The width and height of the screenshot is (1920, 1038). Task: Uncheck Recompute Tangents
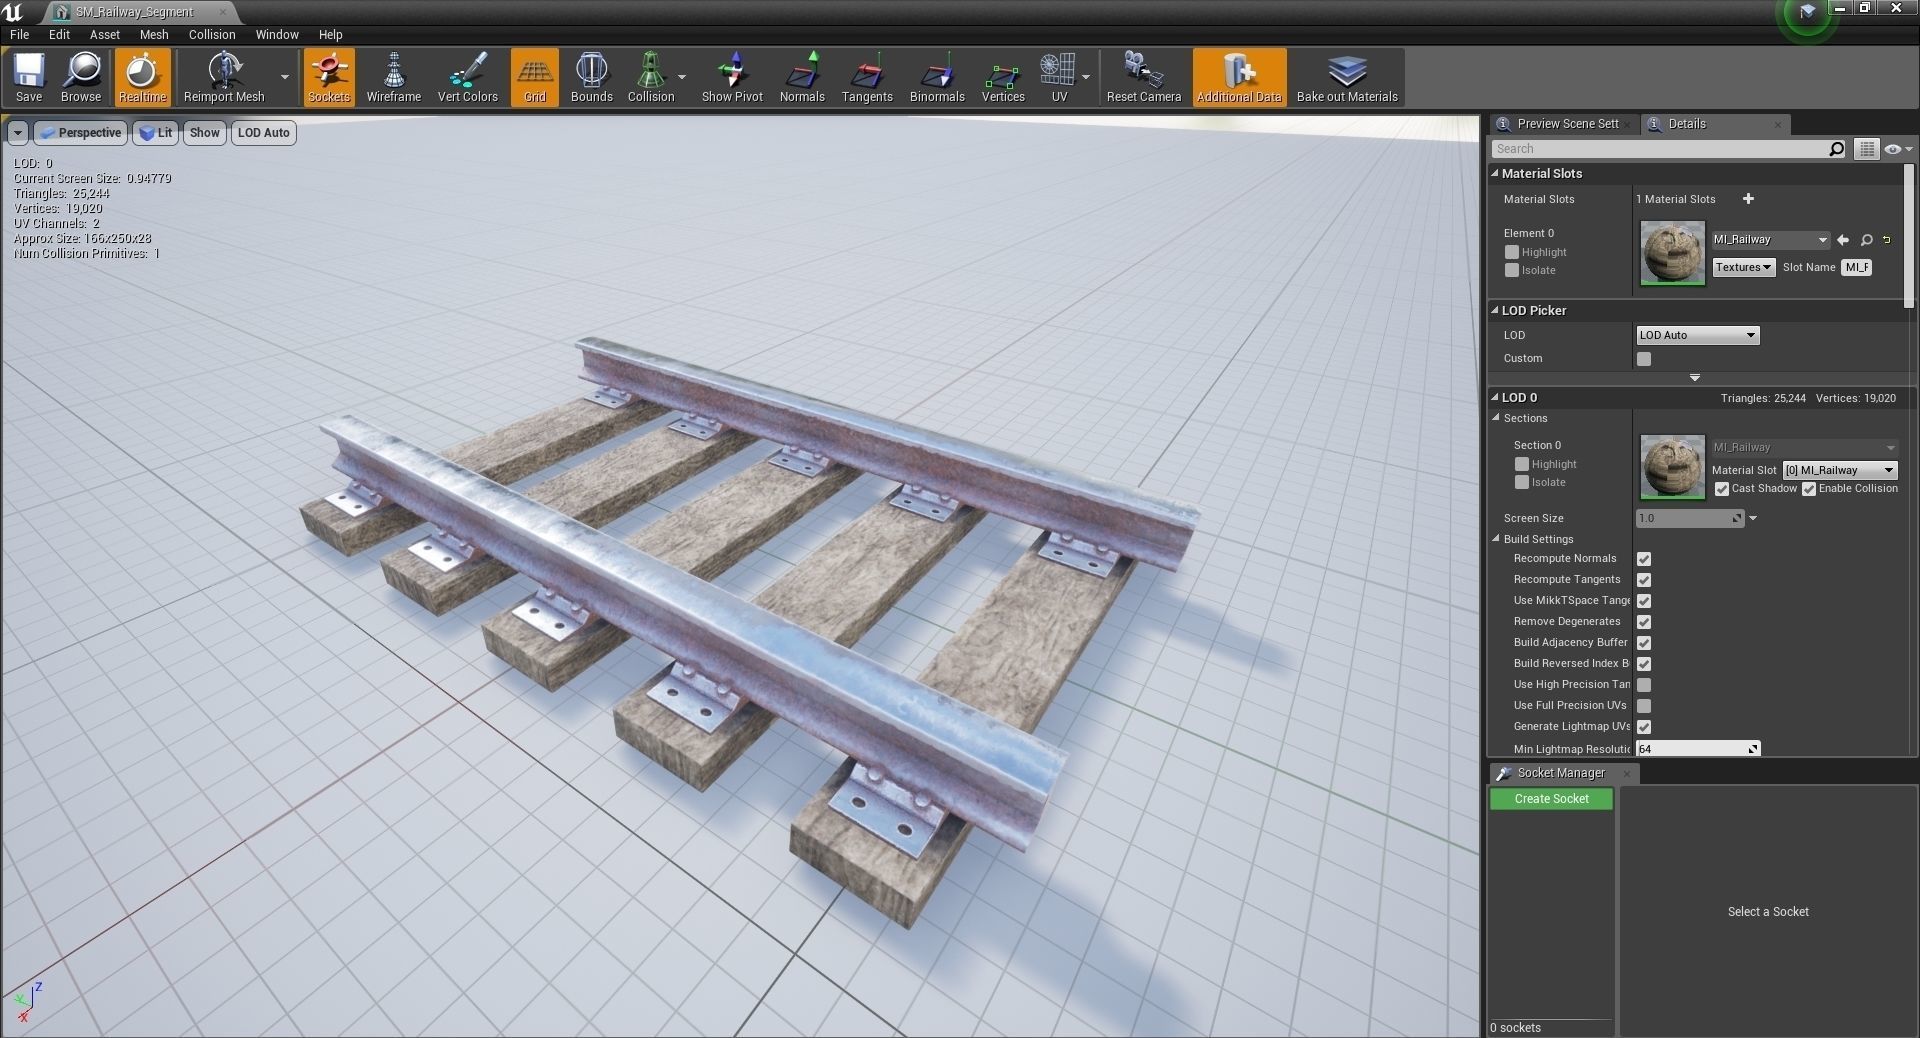[x=1644, y=580]
